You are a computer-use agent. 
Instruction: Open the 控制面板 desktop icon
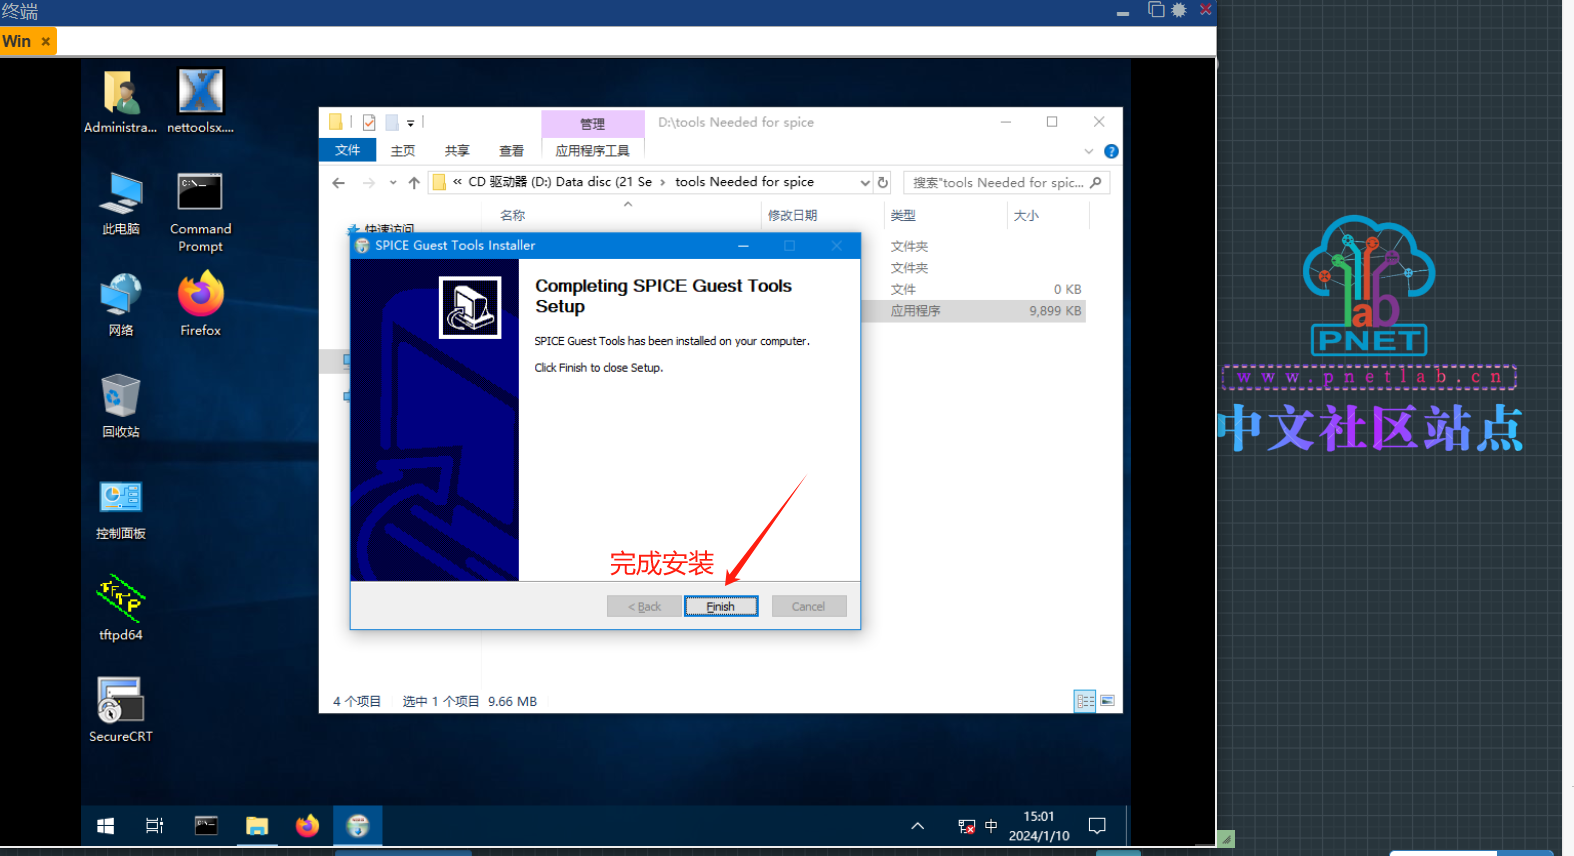(x=121, y=508)
